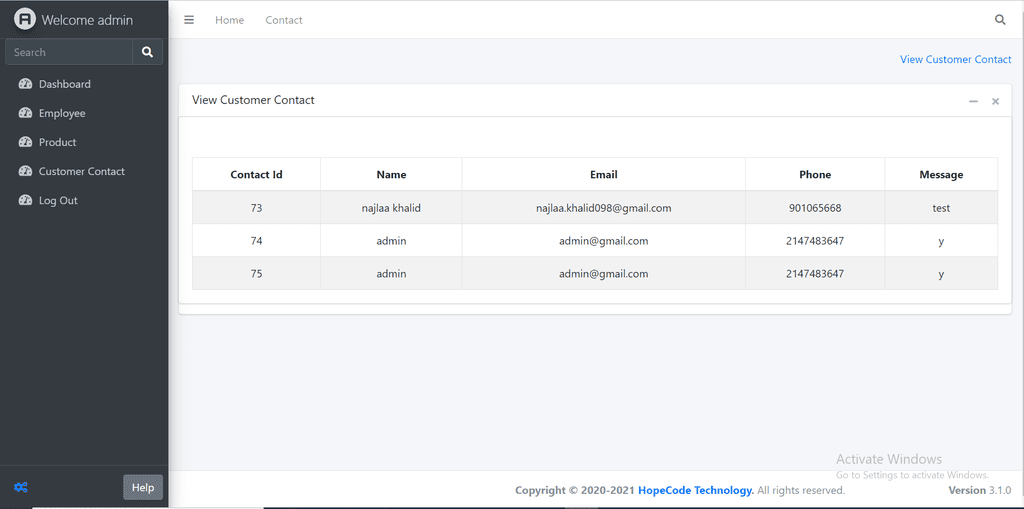Open the Home nav item
The height and width of the screenshot is (509, 1024).
[x=230, y=20]
